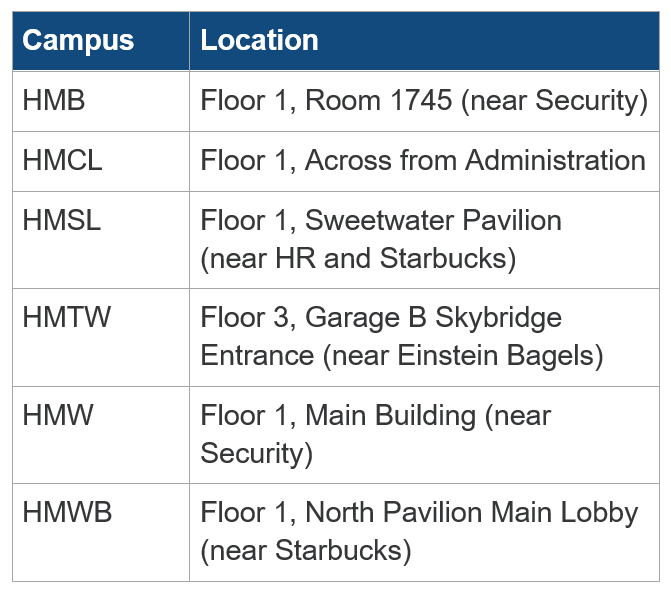Click the '(near HR and Starbucks)' line
Image resolution: width=671 pixels, height=589 pixels.
coord(358,258)
